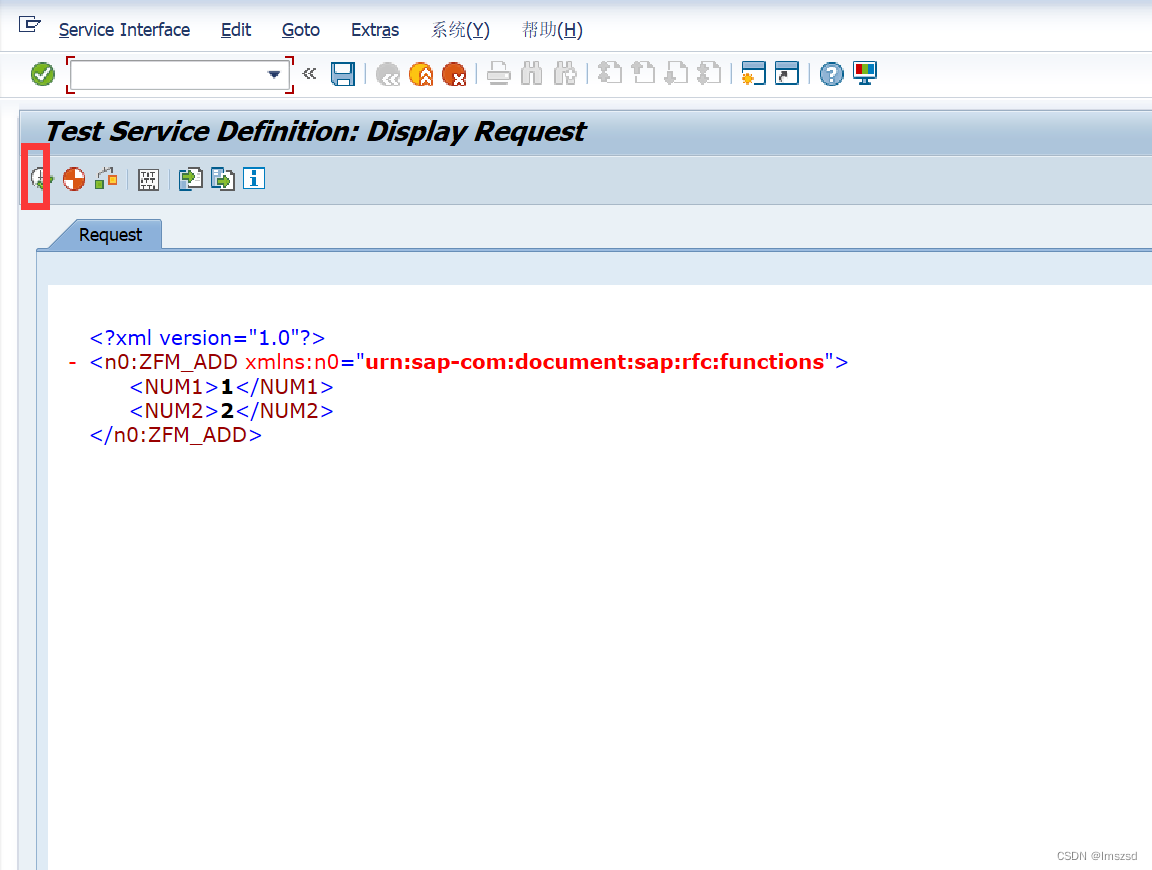
Task: Click the Execute clock icon
Action: pos(41,179)
